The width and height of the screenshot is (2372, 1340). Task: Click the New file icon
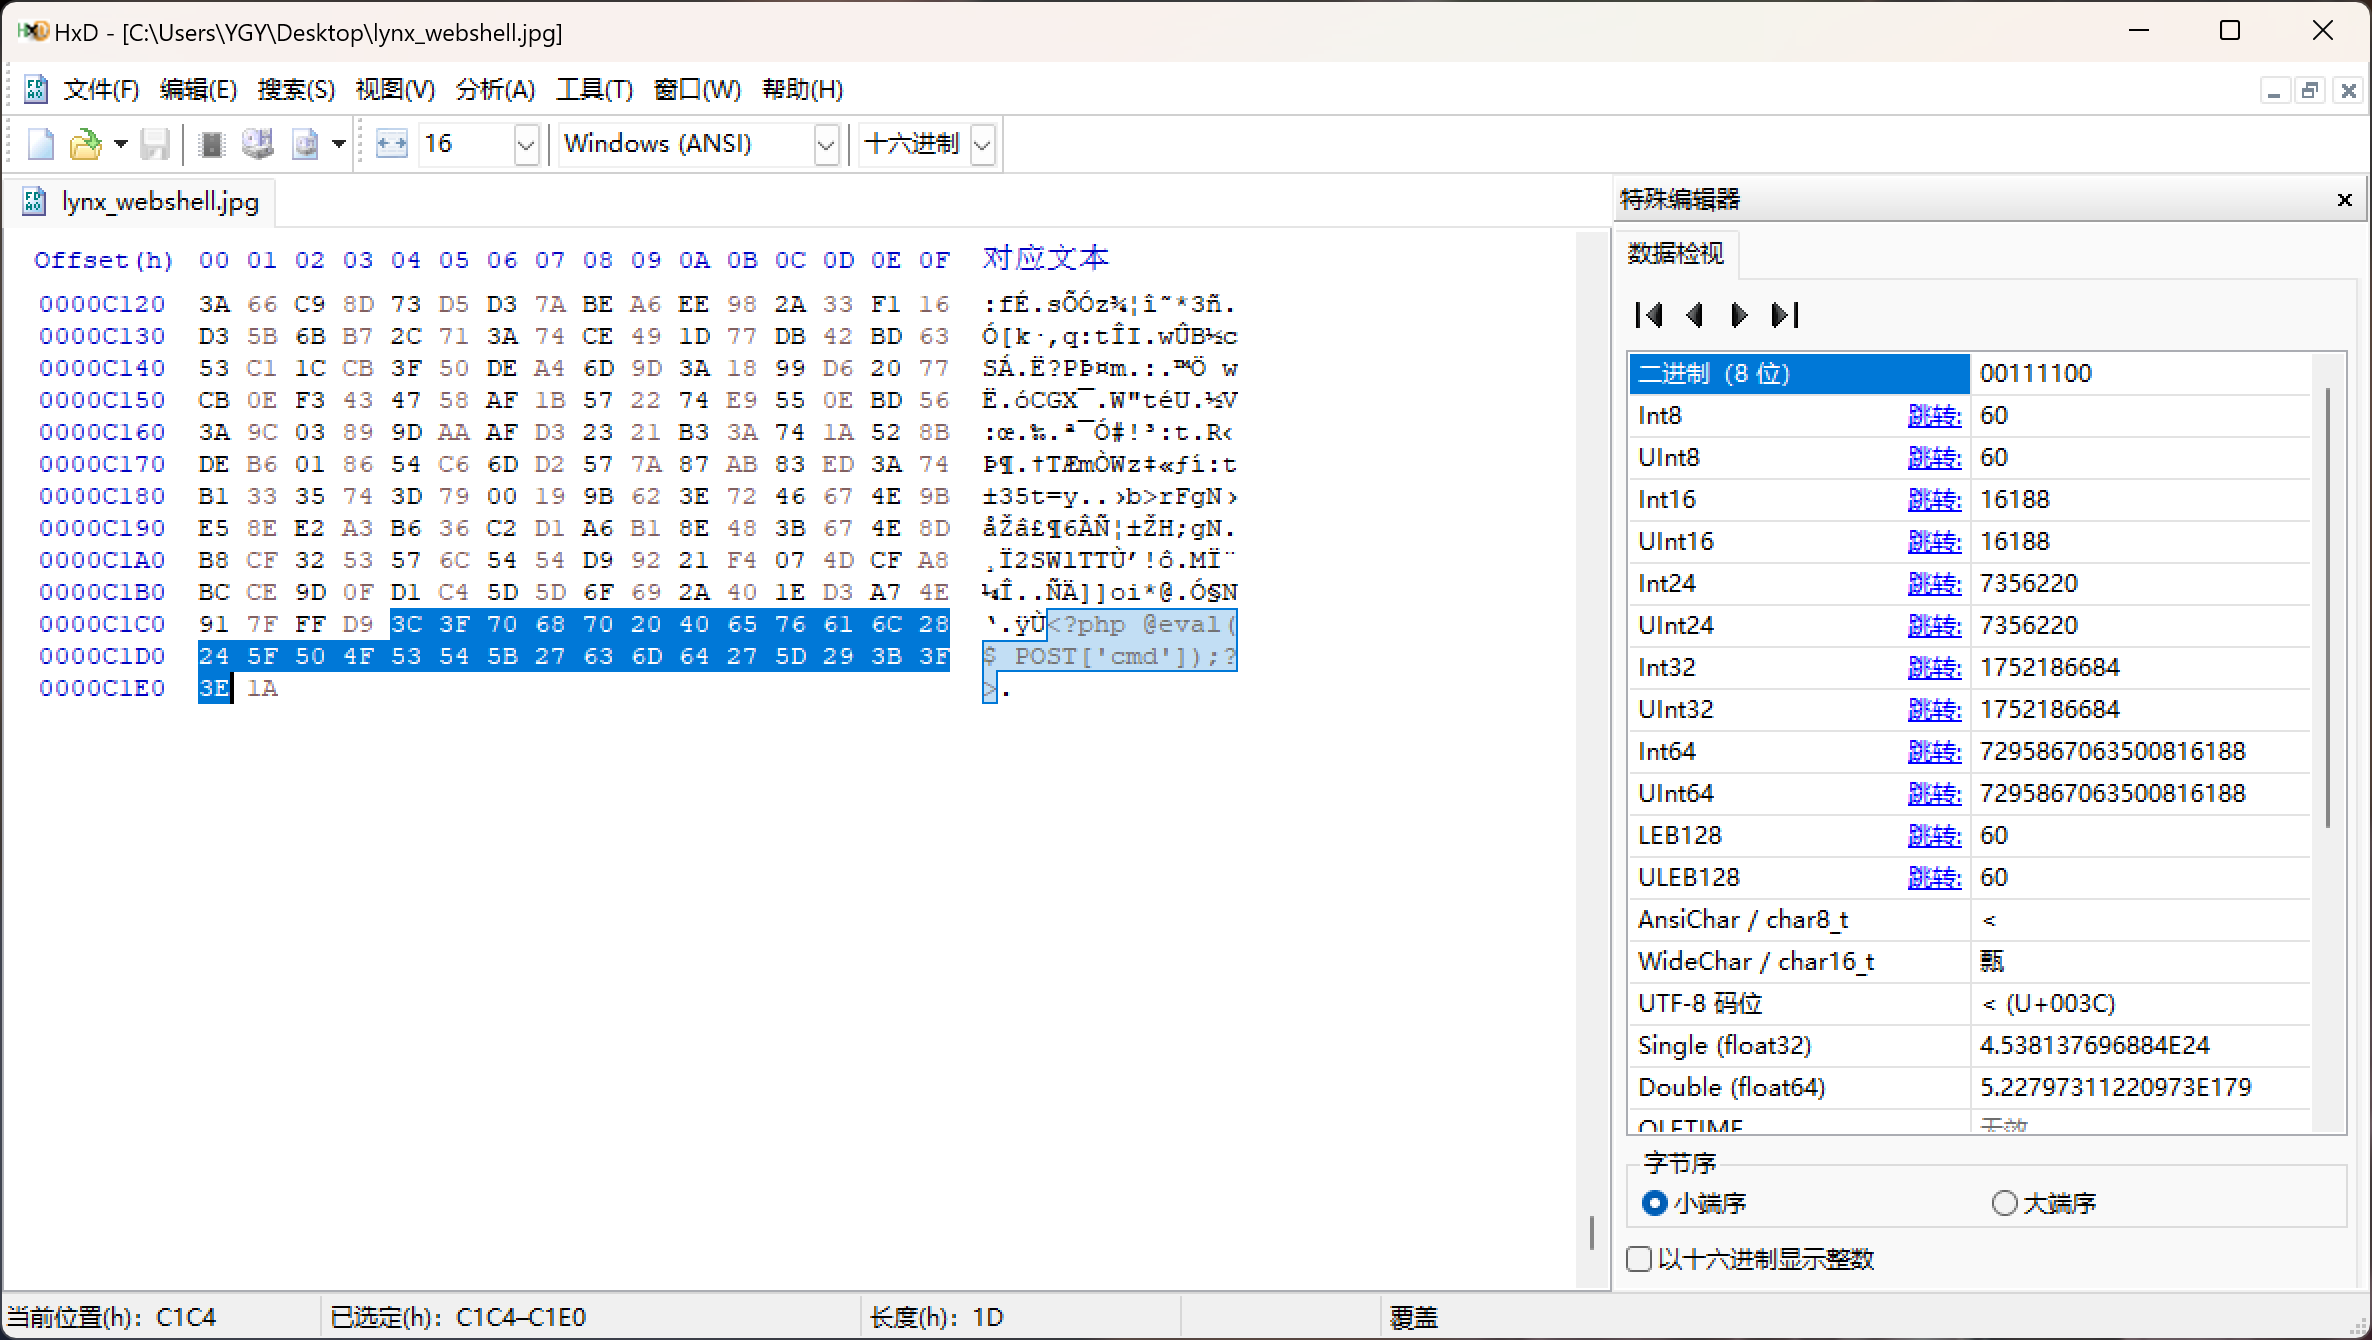click(x=40, y=144)
